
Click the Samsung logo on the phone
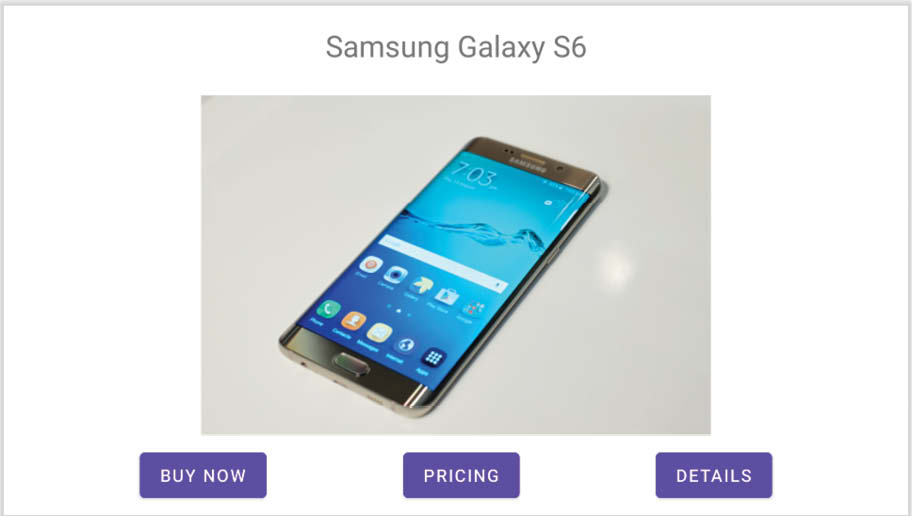pyautogui.click(x=528, y=165)
